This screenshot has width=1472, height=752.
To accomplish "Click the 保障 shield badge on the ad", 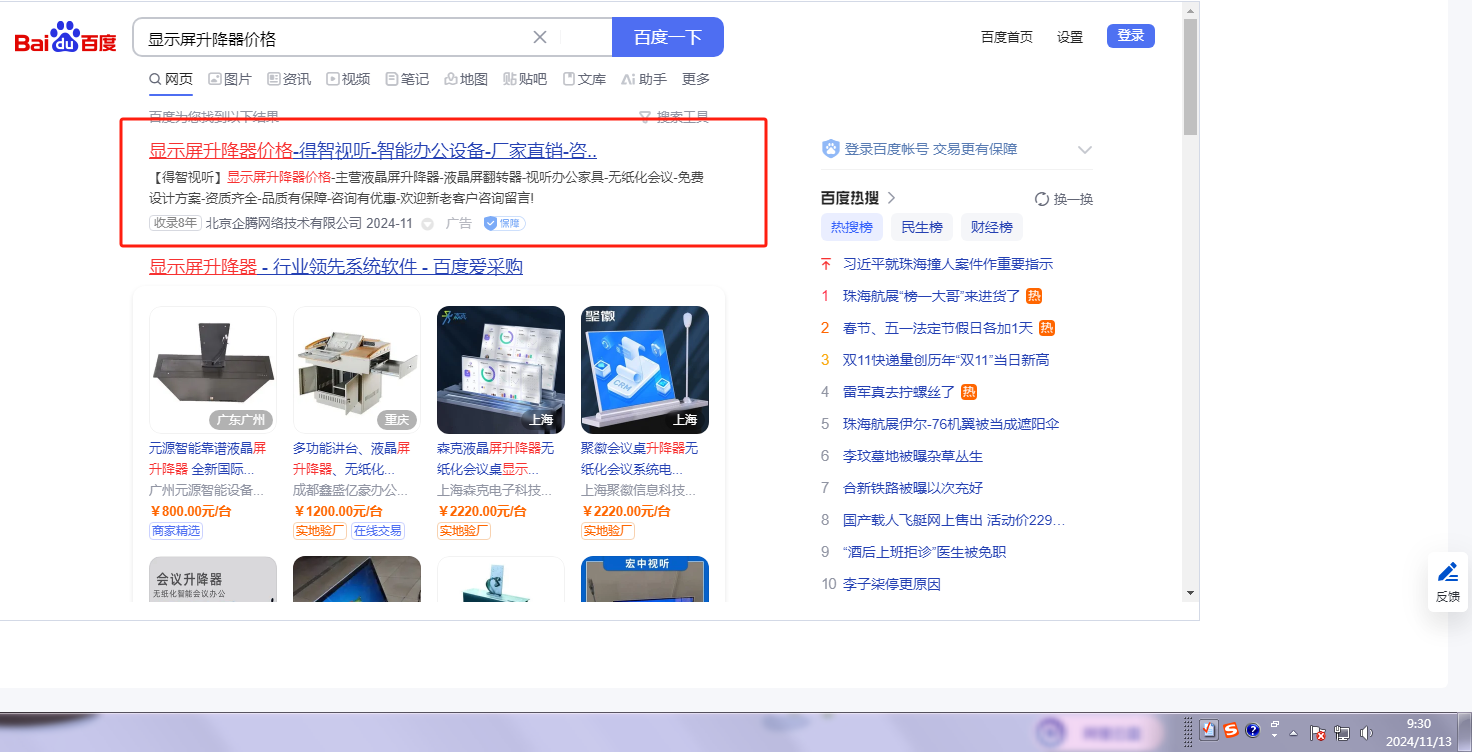I will point(504,223).
